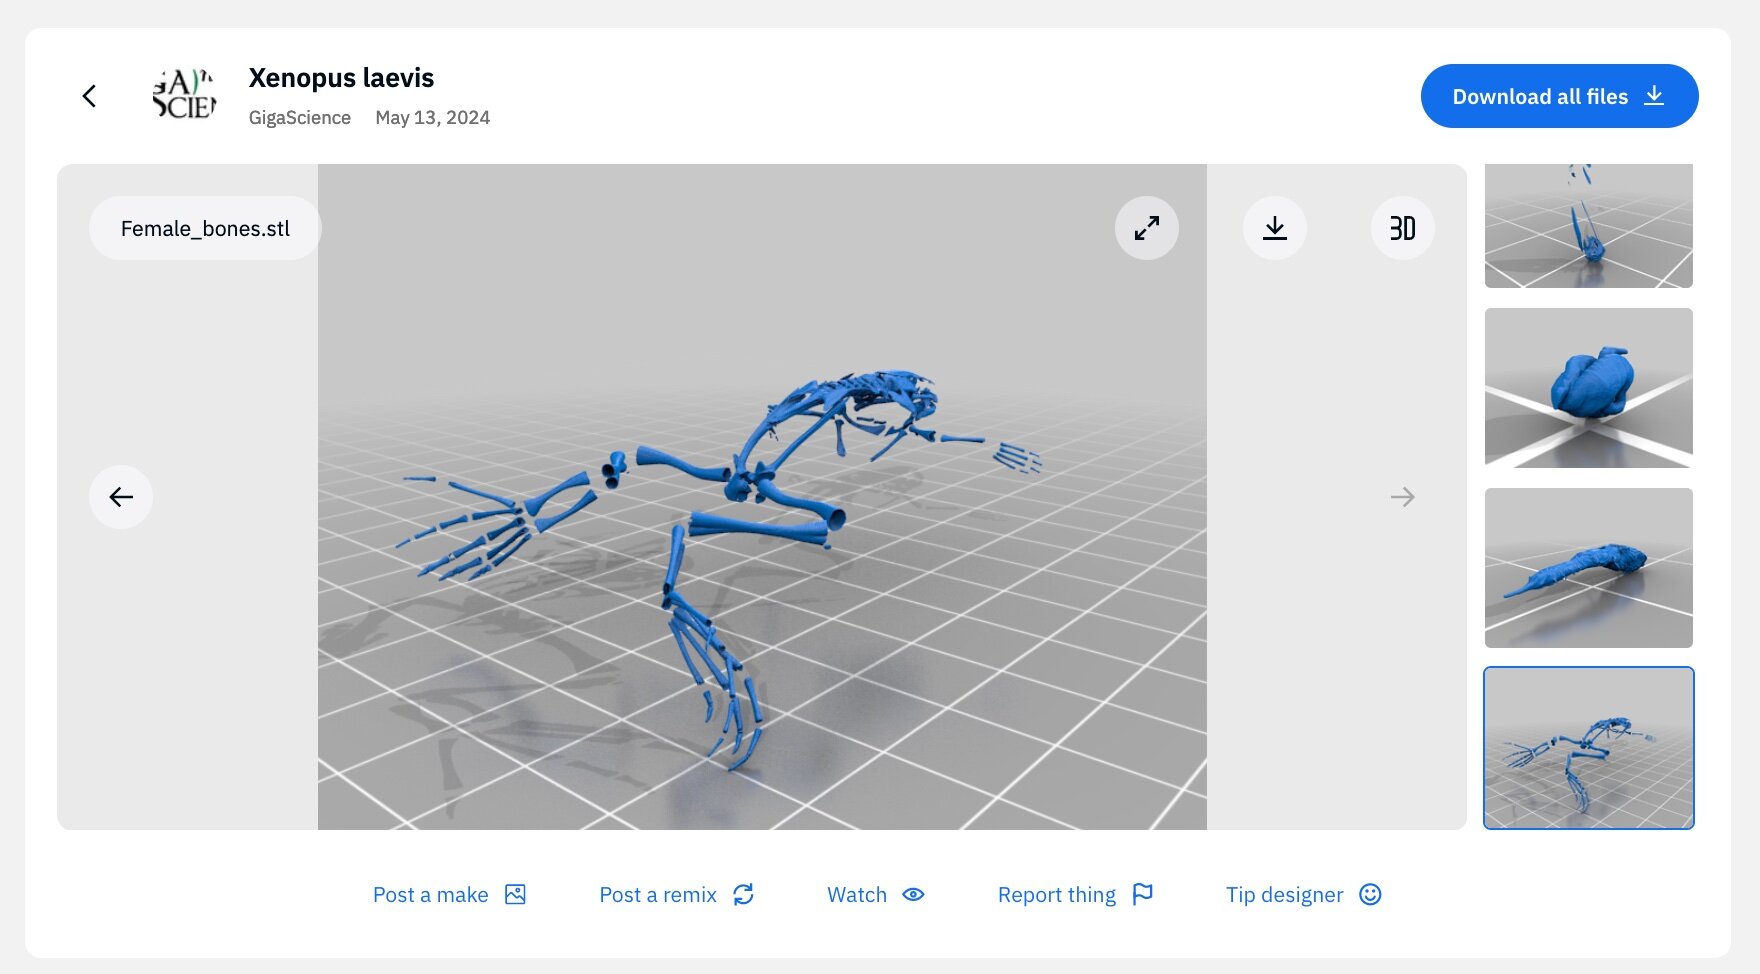
Task: Go back using the header chevron
Action: [89, 96]
